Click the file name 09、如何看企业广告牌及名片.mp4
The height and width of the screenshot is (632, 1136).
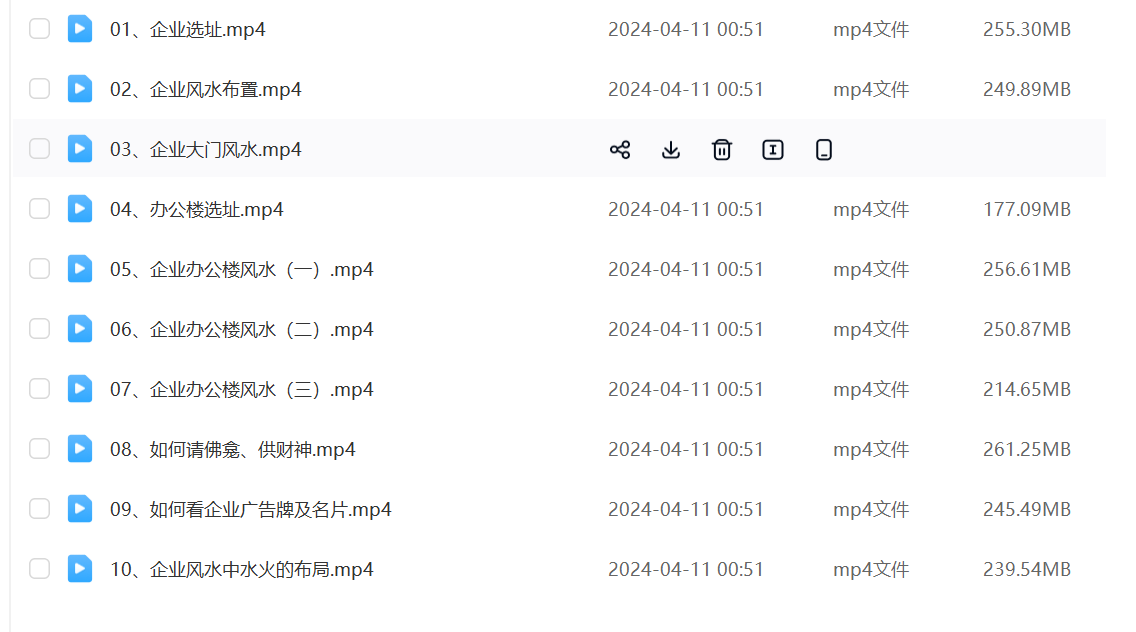(x=250, y=510)
